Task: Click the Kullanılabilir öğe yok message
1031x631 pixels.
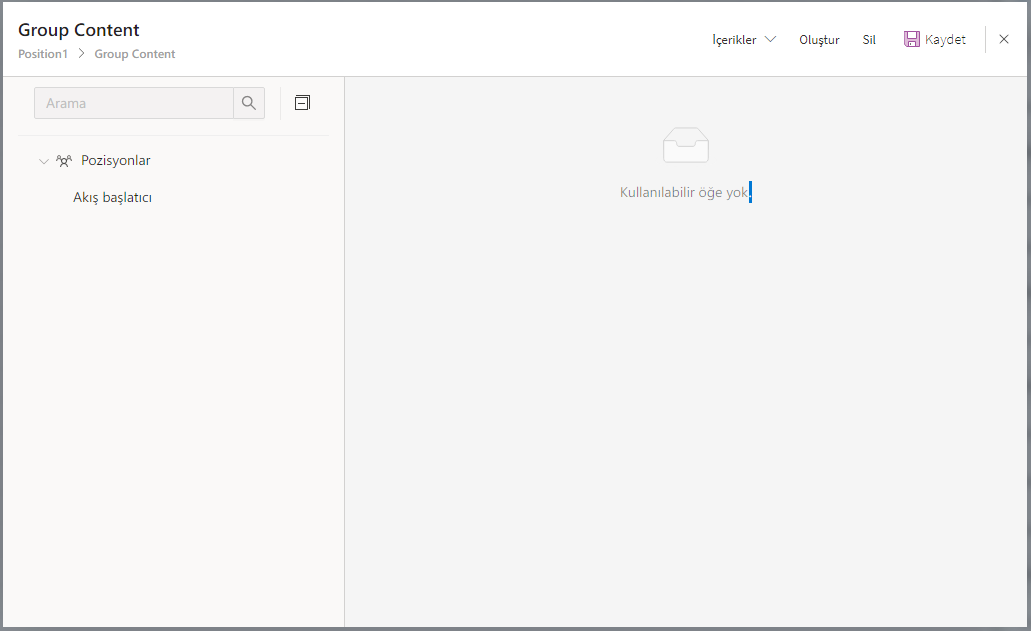Action: pyautogui.click(x=684, y=192)
